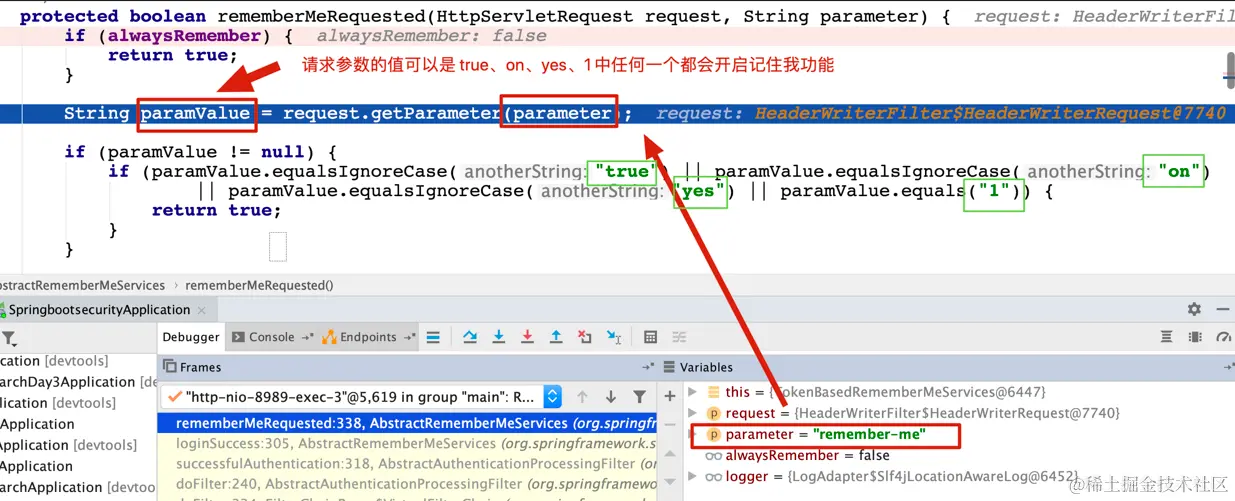Viewport: 1235px width, 501px height.
Task: Select the rememberMeRequested:338 stack frame
Action: [x=408, y=423]
